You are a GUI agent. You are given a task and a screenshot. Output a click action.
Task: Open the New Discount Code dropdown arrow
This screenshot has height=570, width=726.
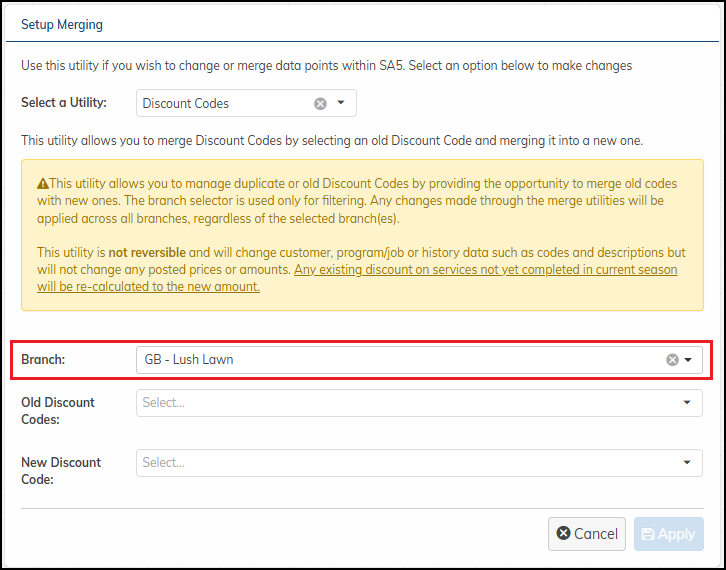click(x=687, y=463)
